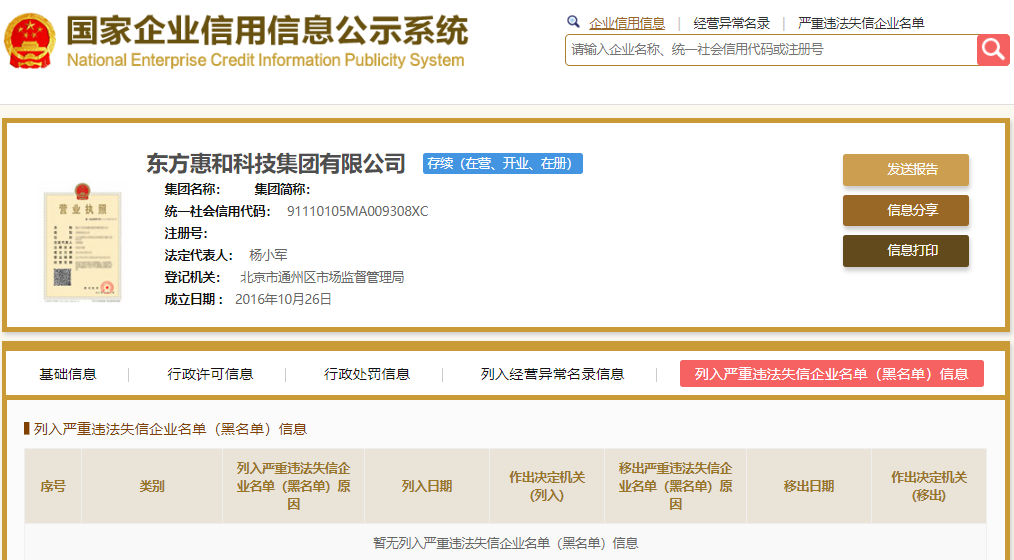Switch to the 列入严重违法失信企业名单（黑名单）信息 tab
Viewport: 1014px width, 560px height.
tap(832, 374)
